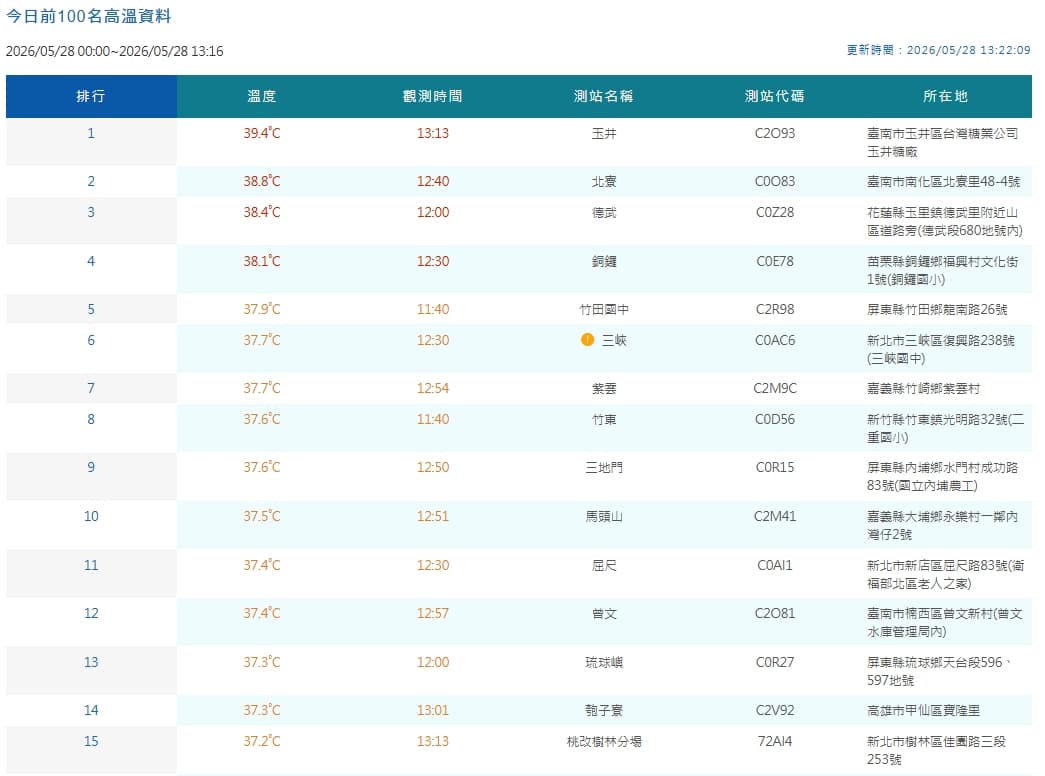Viewport: 1045px width, 776px height.
Task: Select station name 紫雲
Action: pyautogui.click(x=604, y=389)
